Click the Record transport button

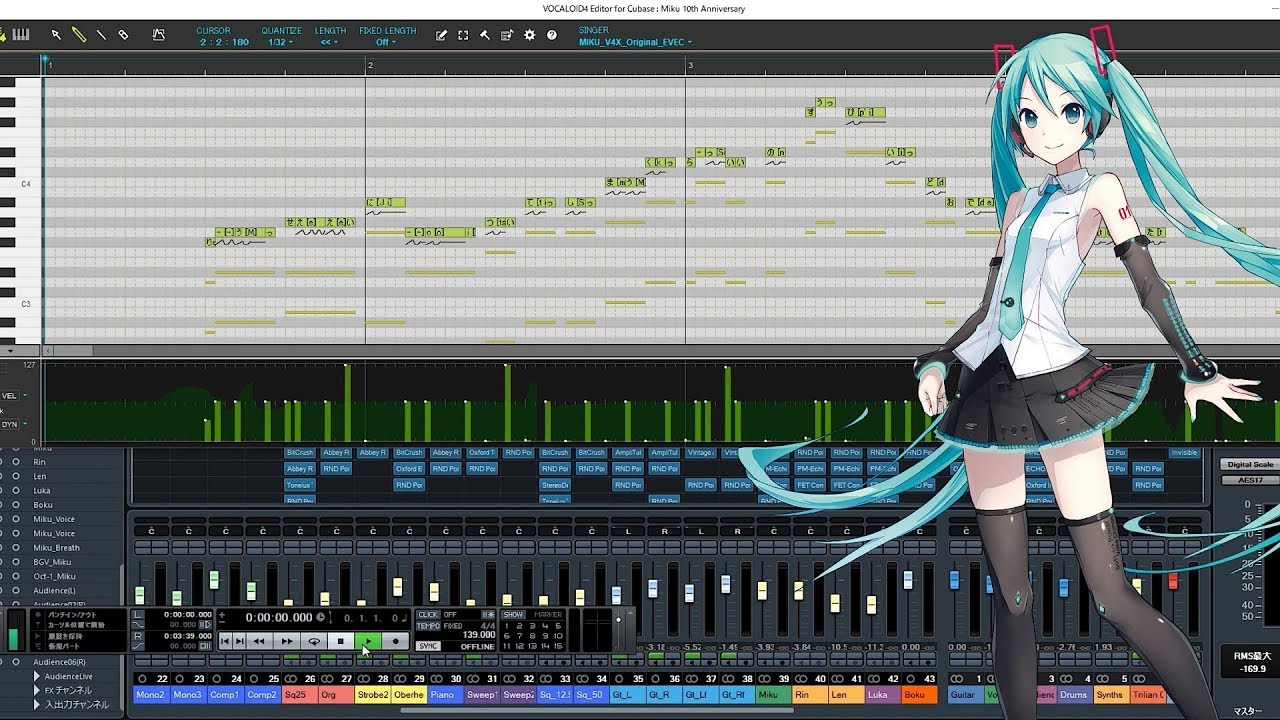click(x=396, y=641)
